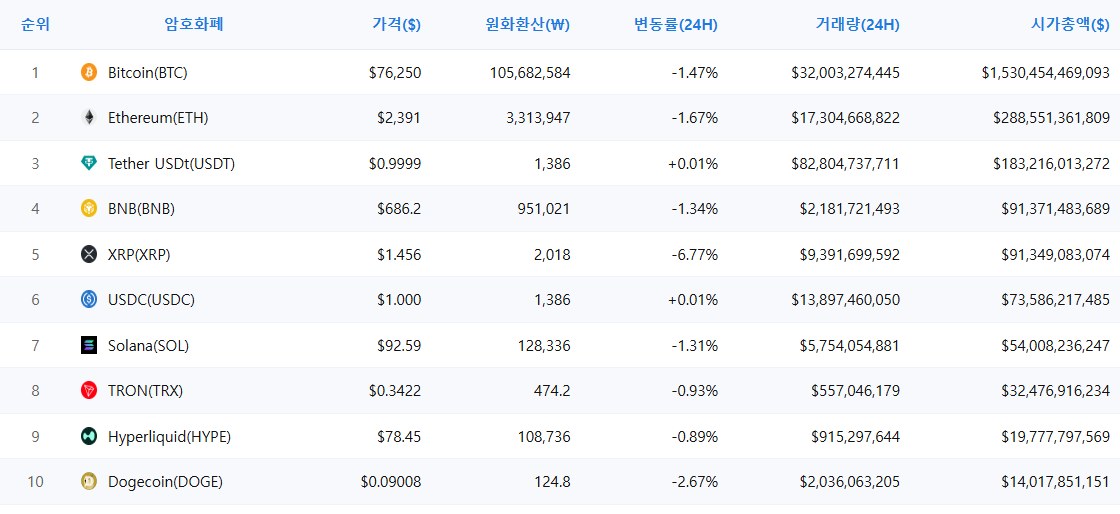Select Ethereum won value 3,313,947

coord(539,118)
